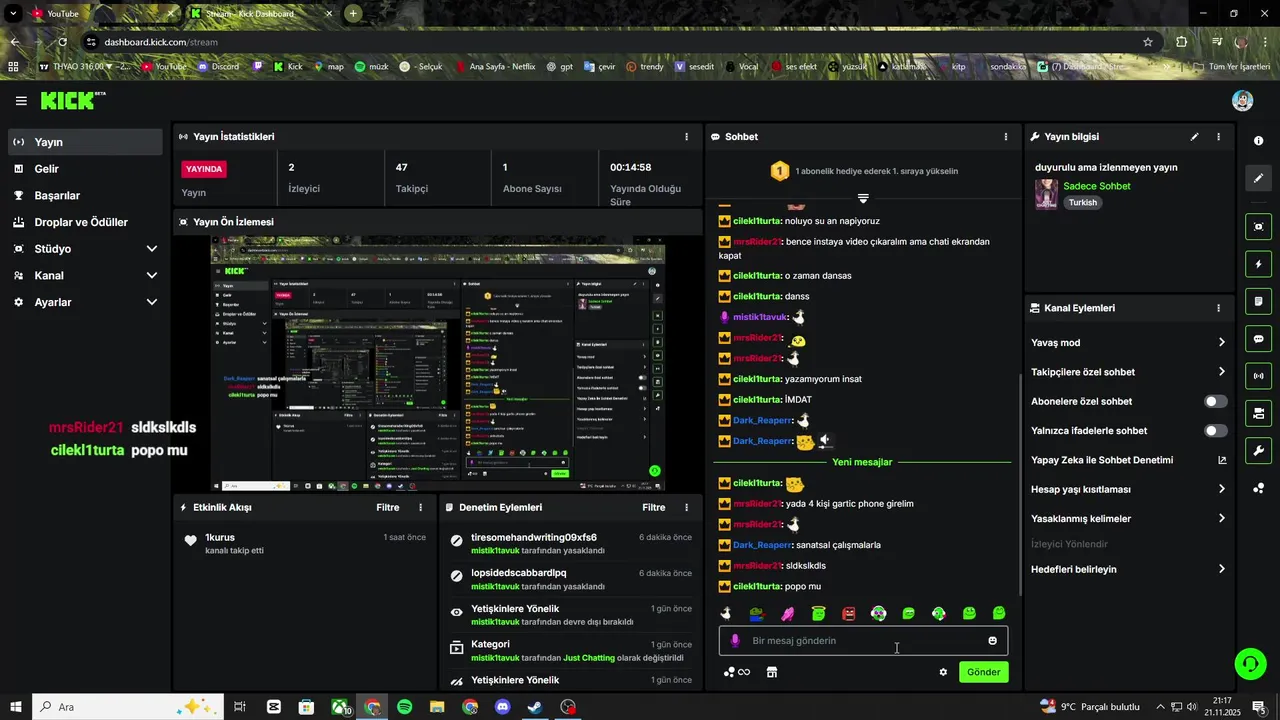Image resolution: width=1280 pixels, height=720 pixels.
Task: Open Yayın bilgisi three-dot options
Action: [x=1218, y=137]
